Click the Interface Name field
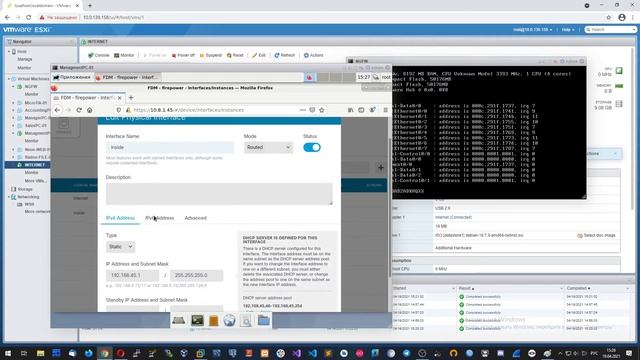Screen dimensions: 640x360 [x=170, y=147]
